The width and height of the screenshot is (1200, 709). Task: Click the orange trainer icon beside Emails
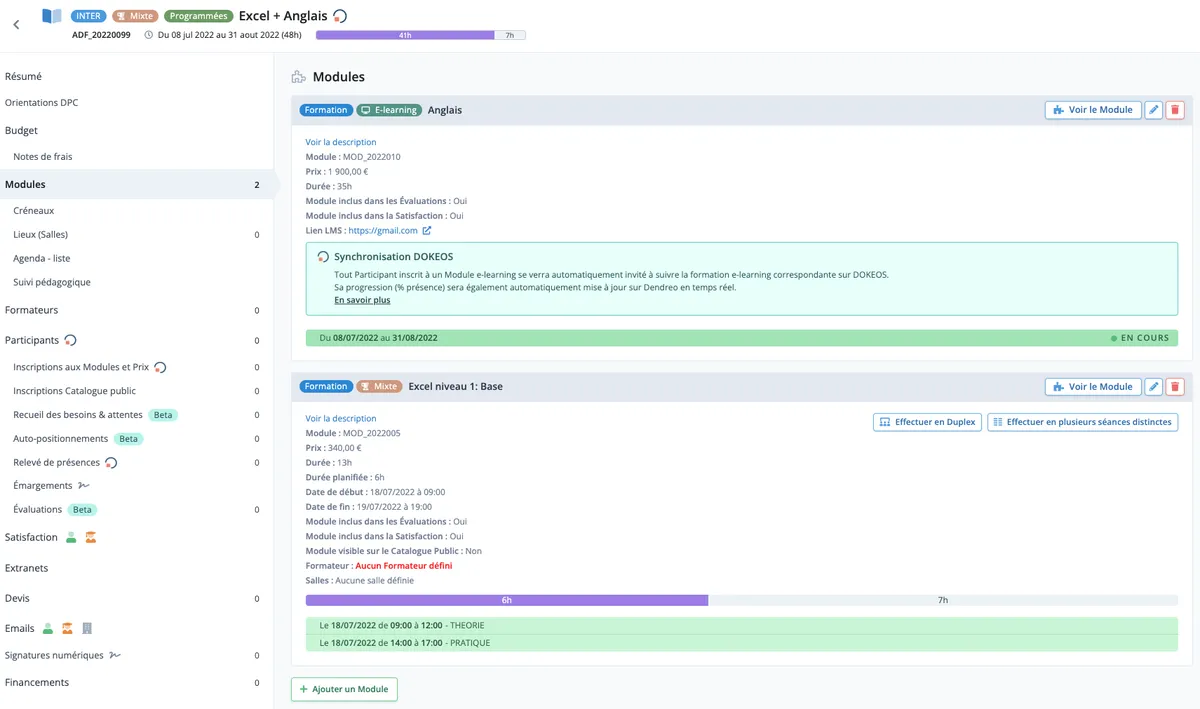(x=67, y=629)
